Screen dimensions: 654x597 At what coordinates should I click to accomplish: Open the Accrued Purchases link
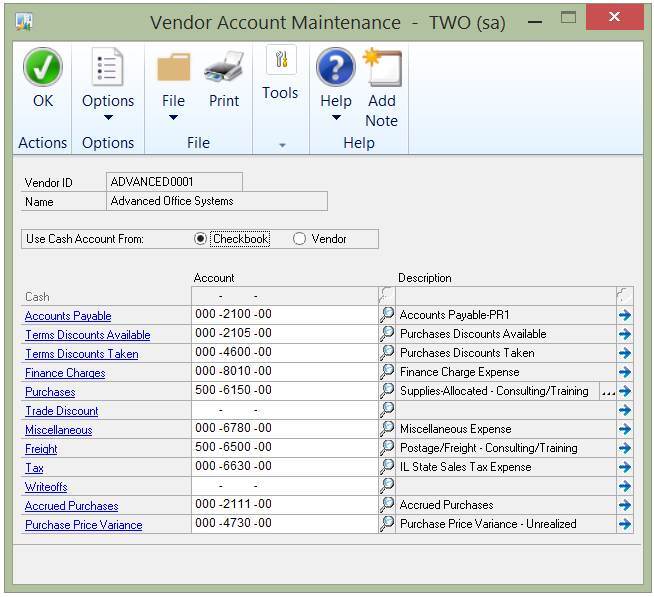pos(71,506)
